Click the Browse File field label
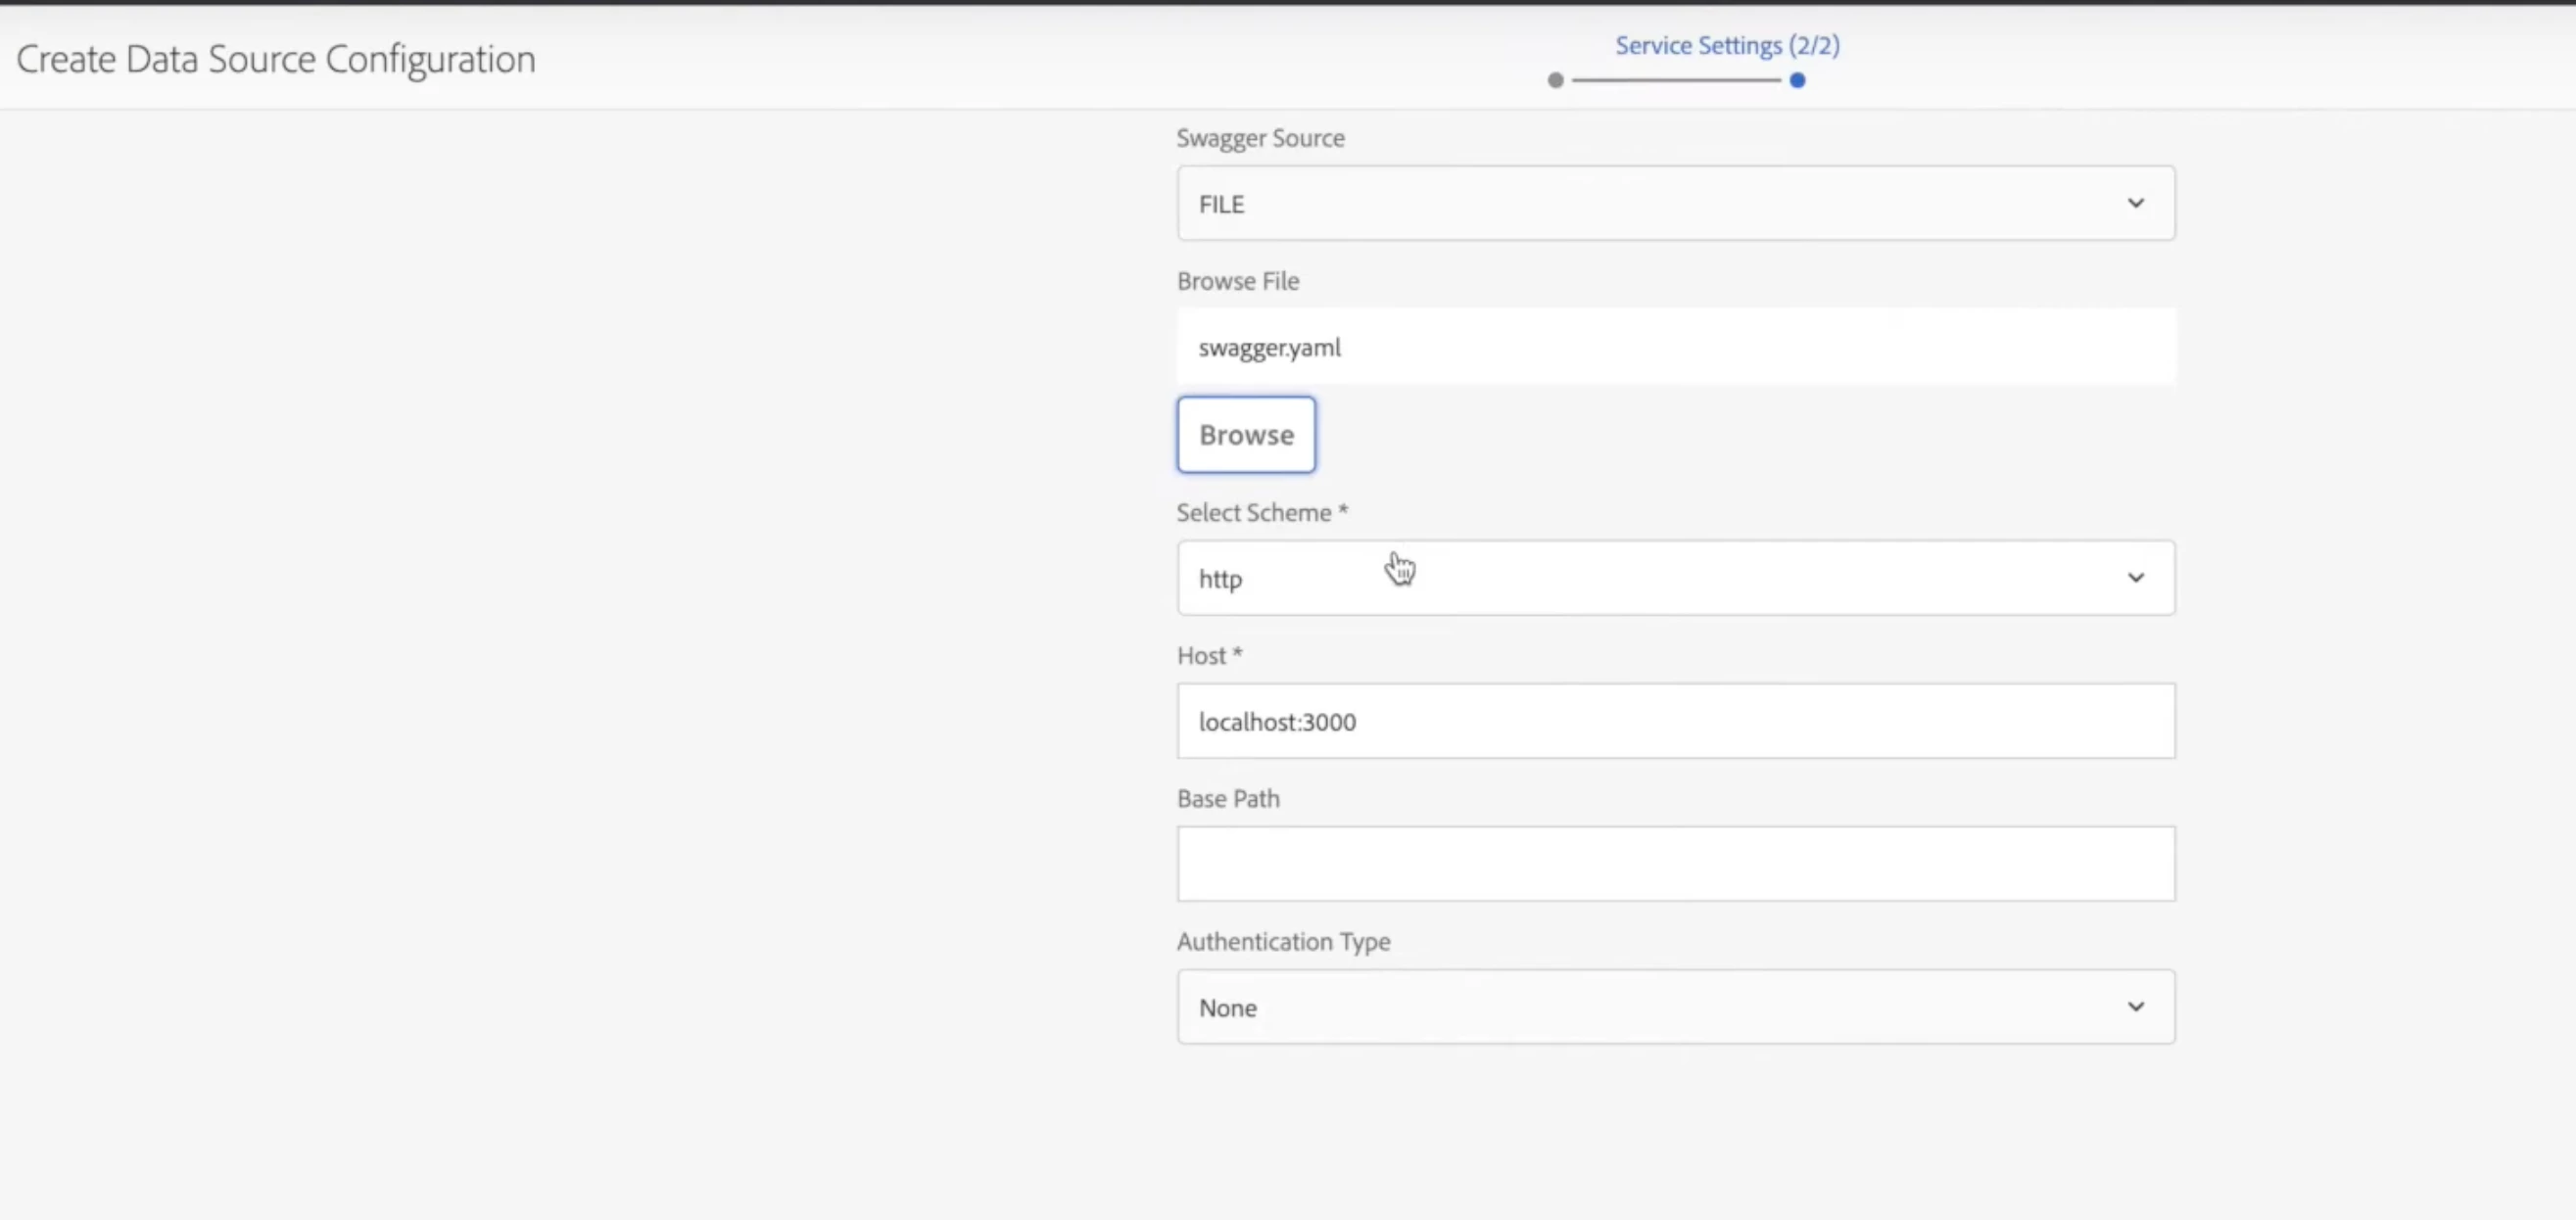 click(x=1237, y=281)
